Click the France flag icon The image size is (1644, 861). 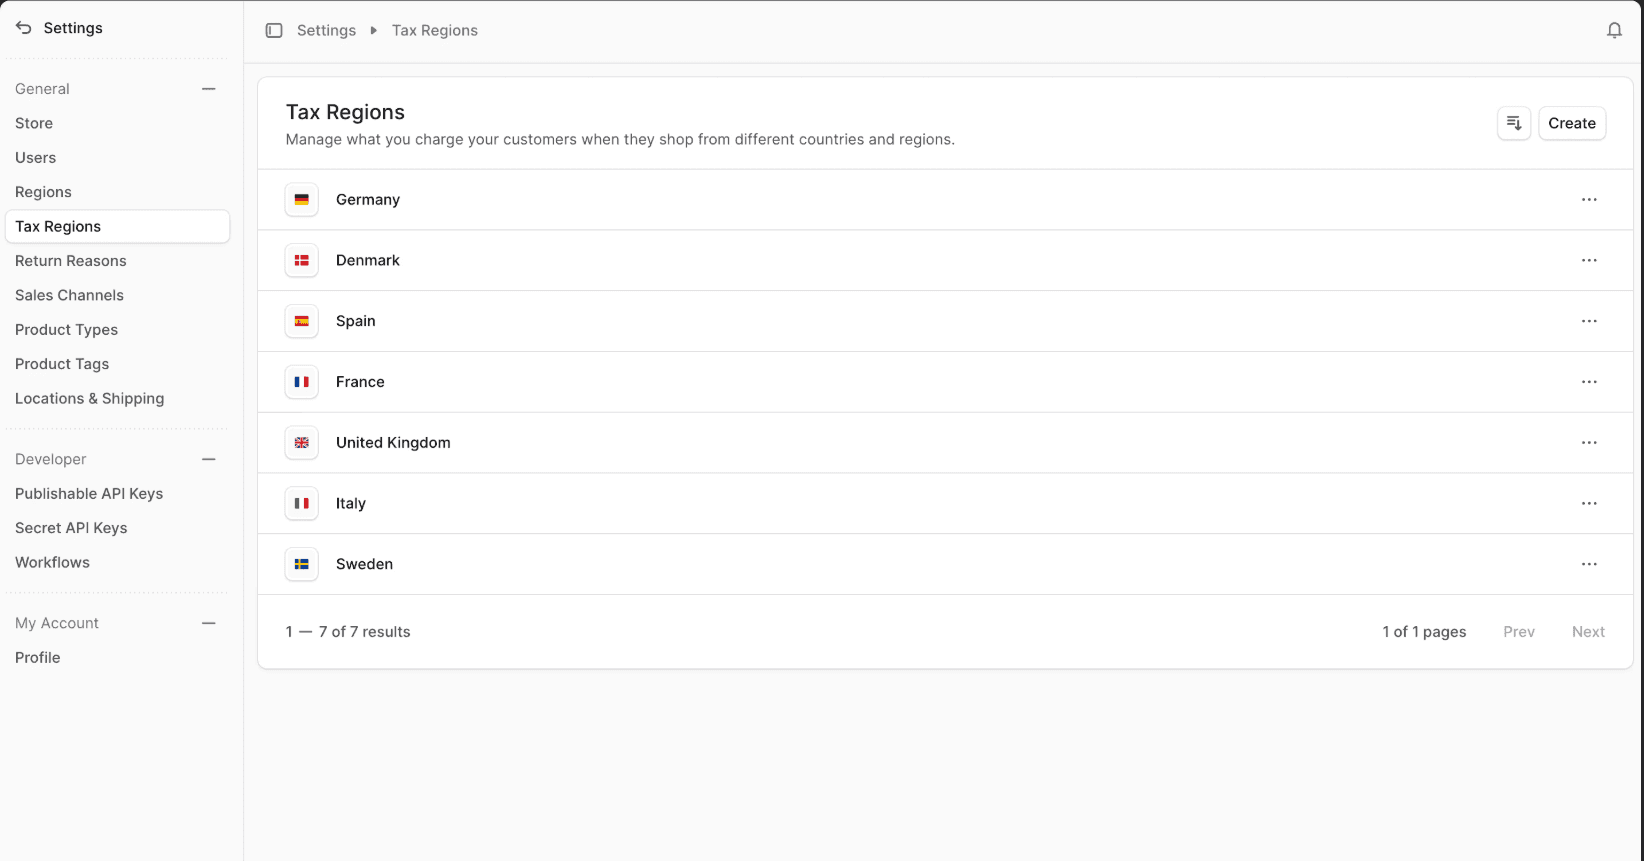pos(302,382)
